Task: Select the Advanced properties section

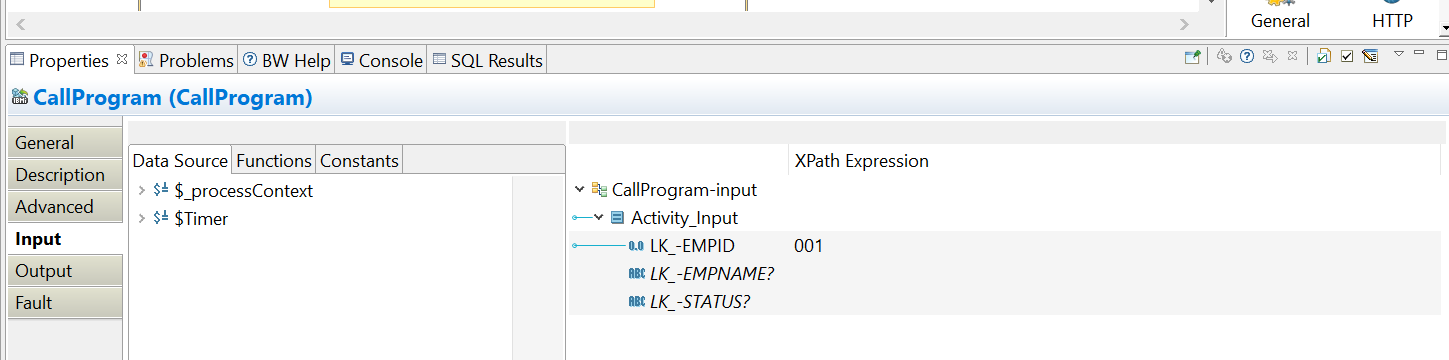Action: click(x=65, y=207)
